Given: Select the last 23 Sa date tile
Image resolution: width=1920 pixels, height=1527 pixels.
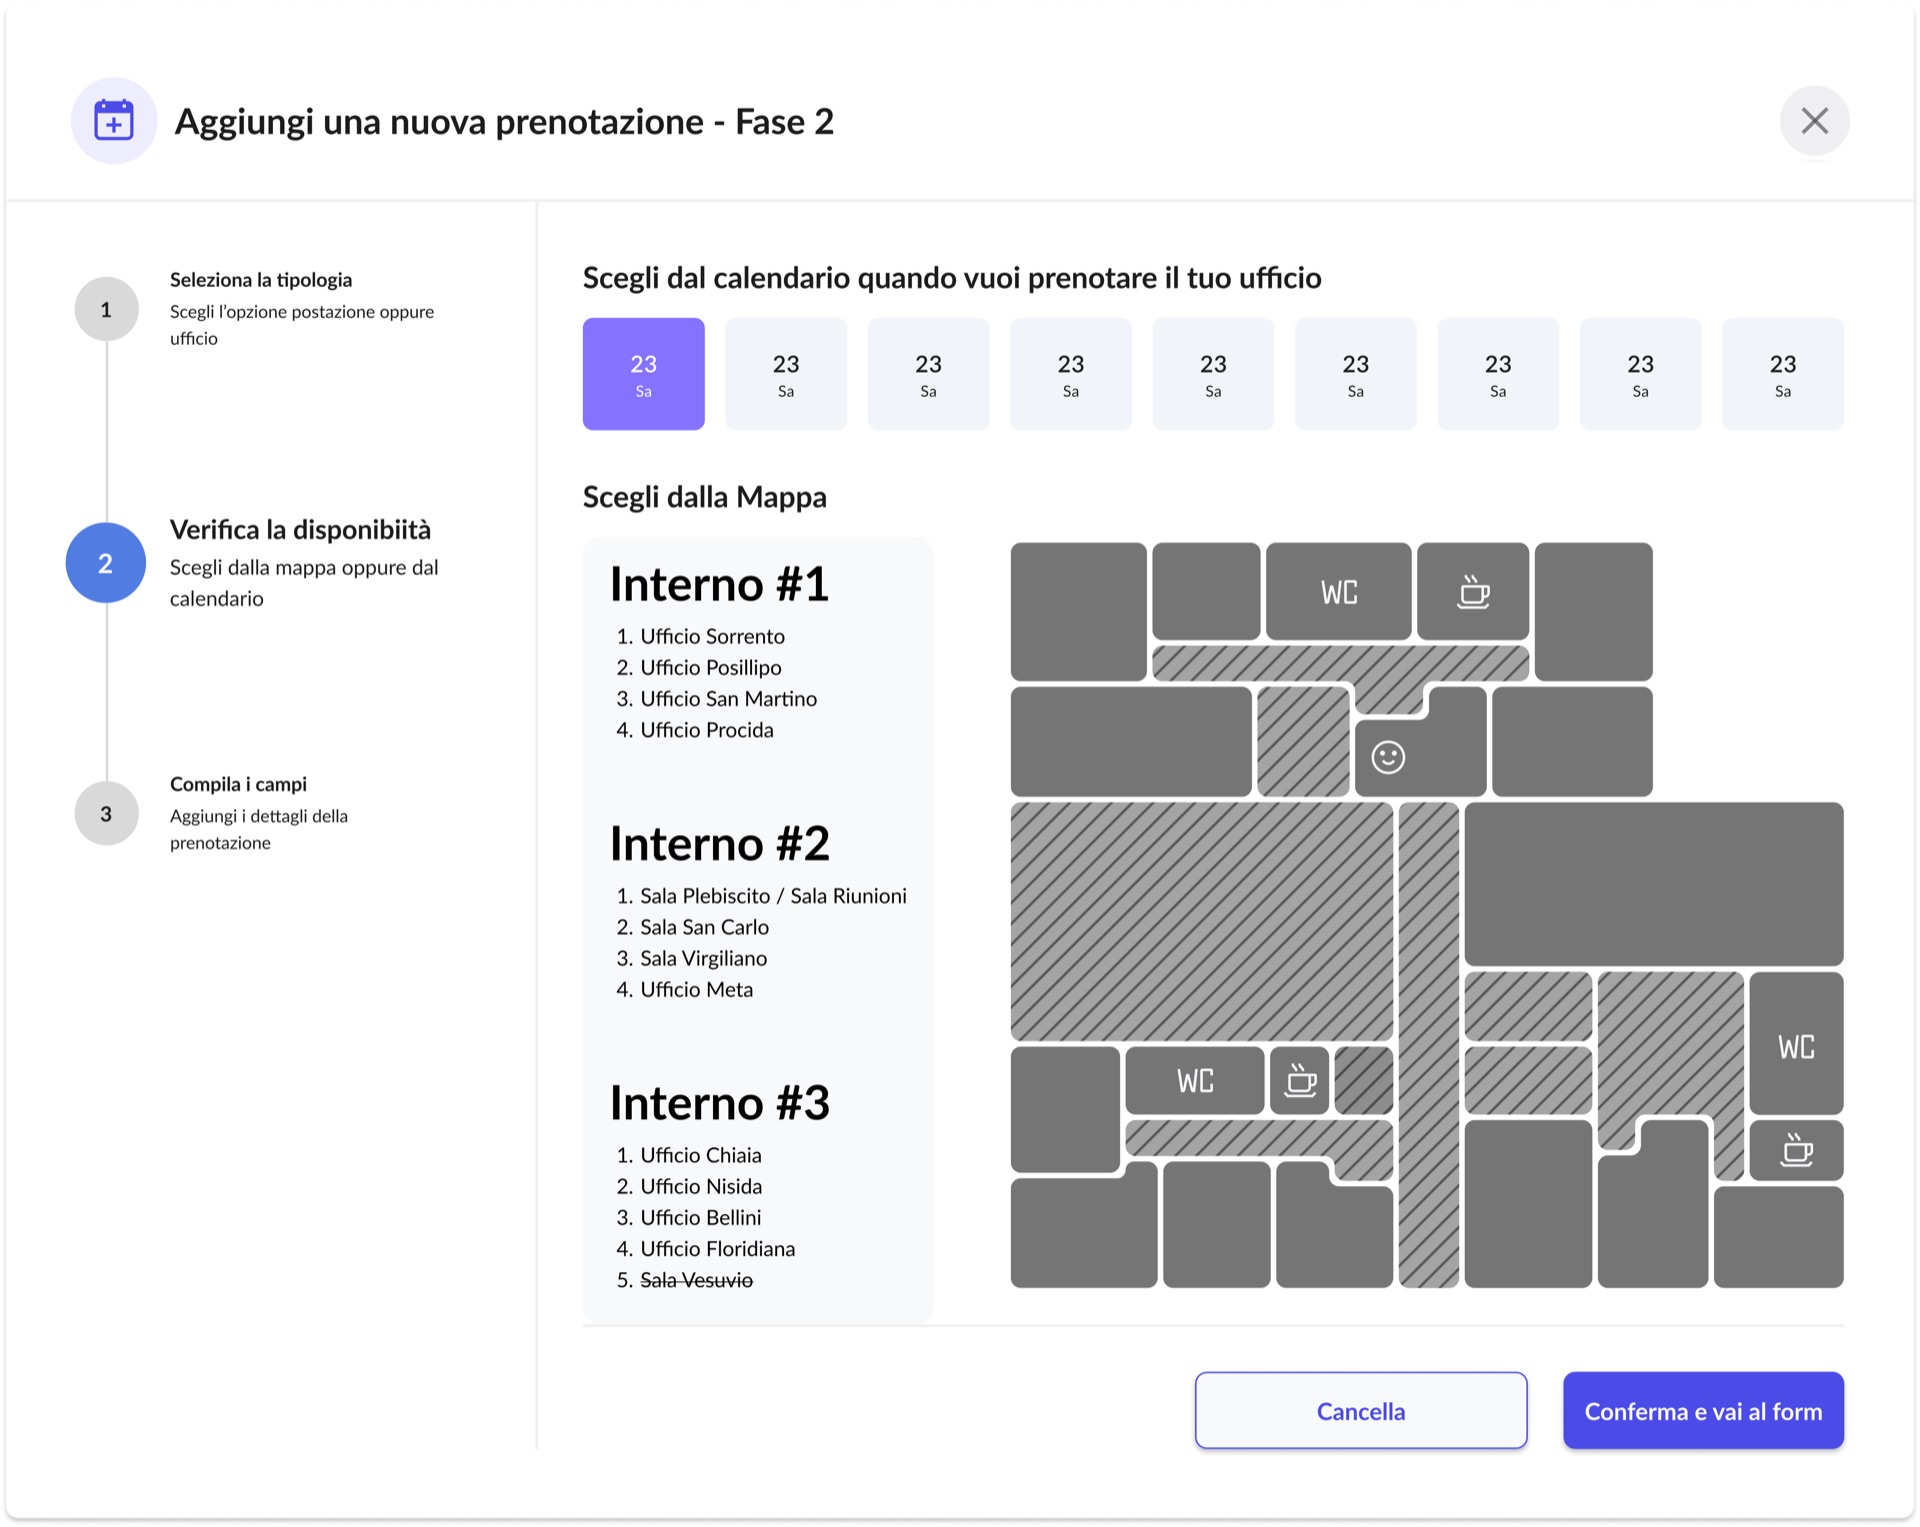Looking at the screenshot, I should [x=1782, y=374].
